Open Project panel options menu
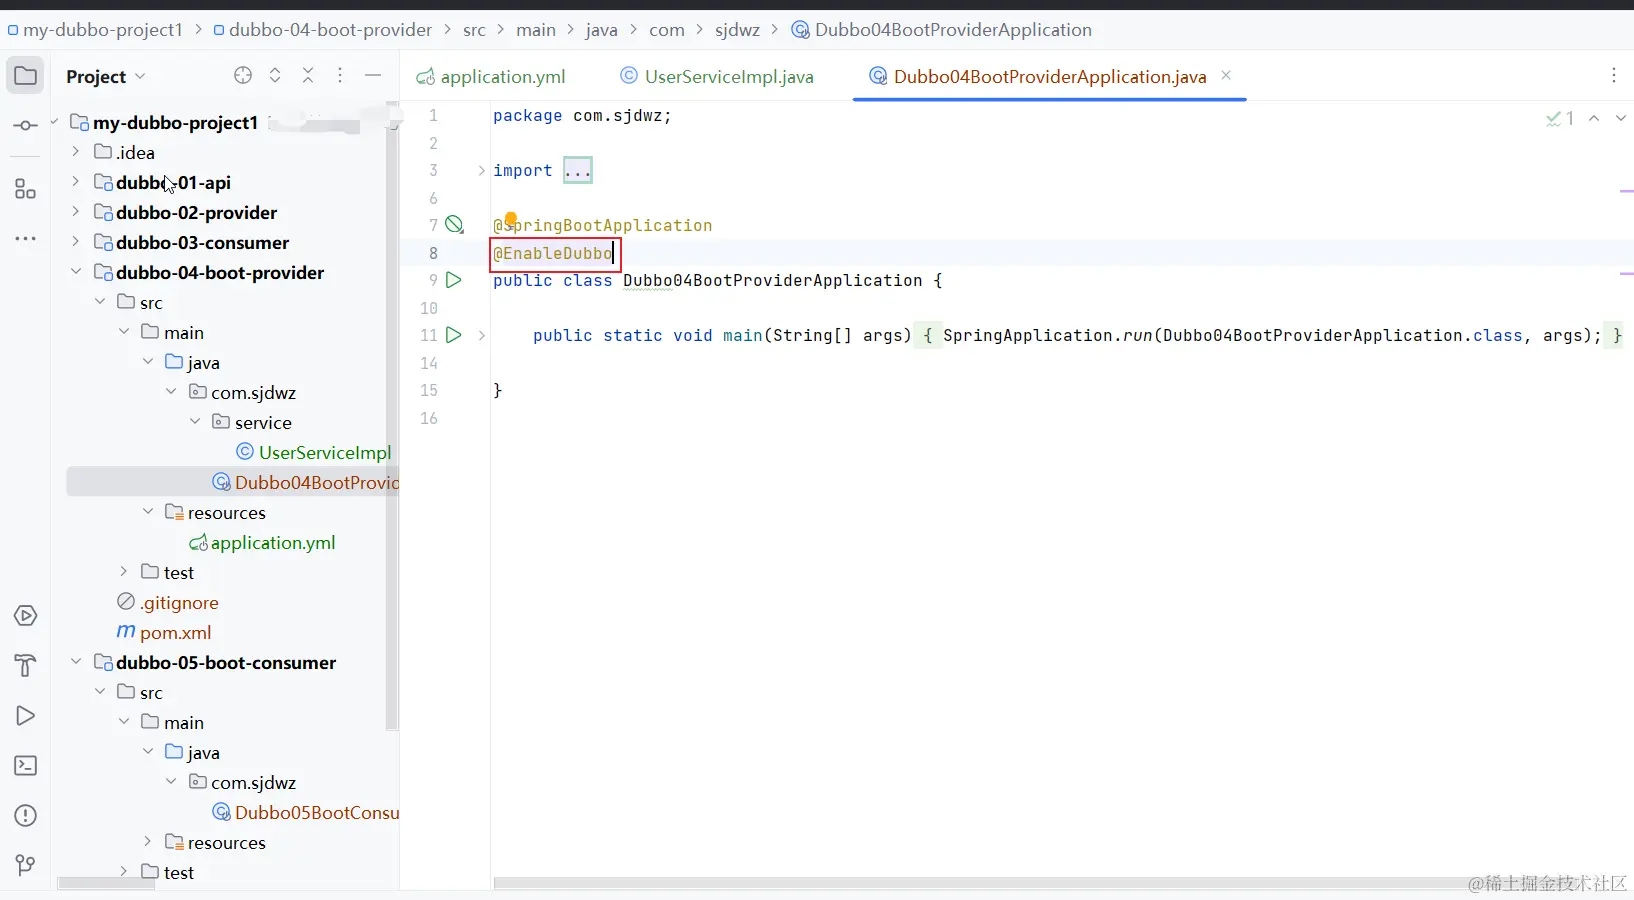Image resolution: width=1634 pixels, height=900 pixels. [x=340, y=75]
